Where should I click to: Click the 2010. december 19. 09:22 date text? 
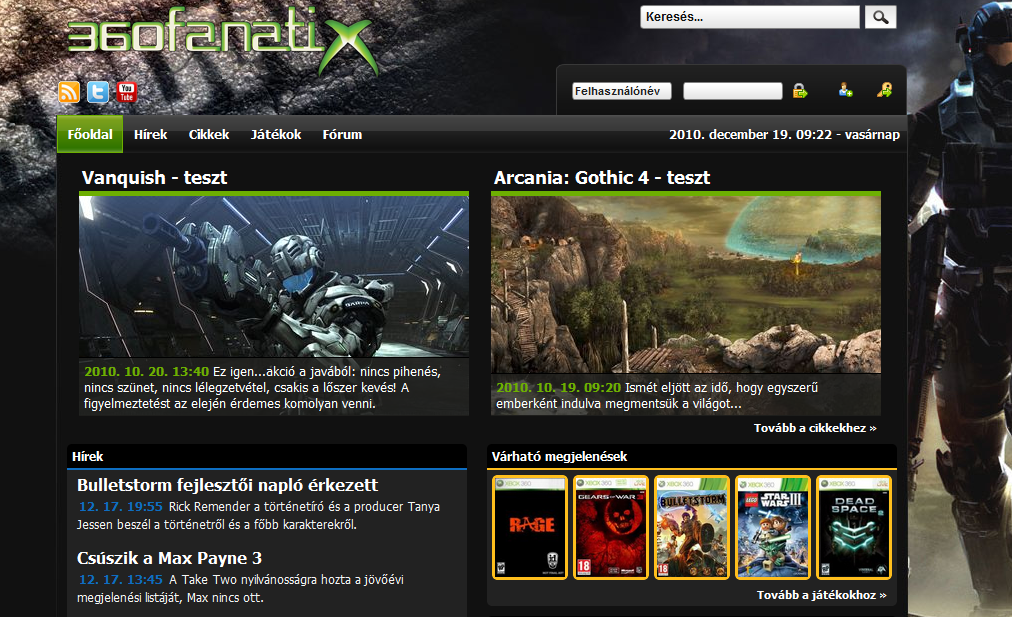point(784,134)
